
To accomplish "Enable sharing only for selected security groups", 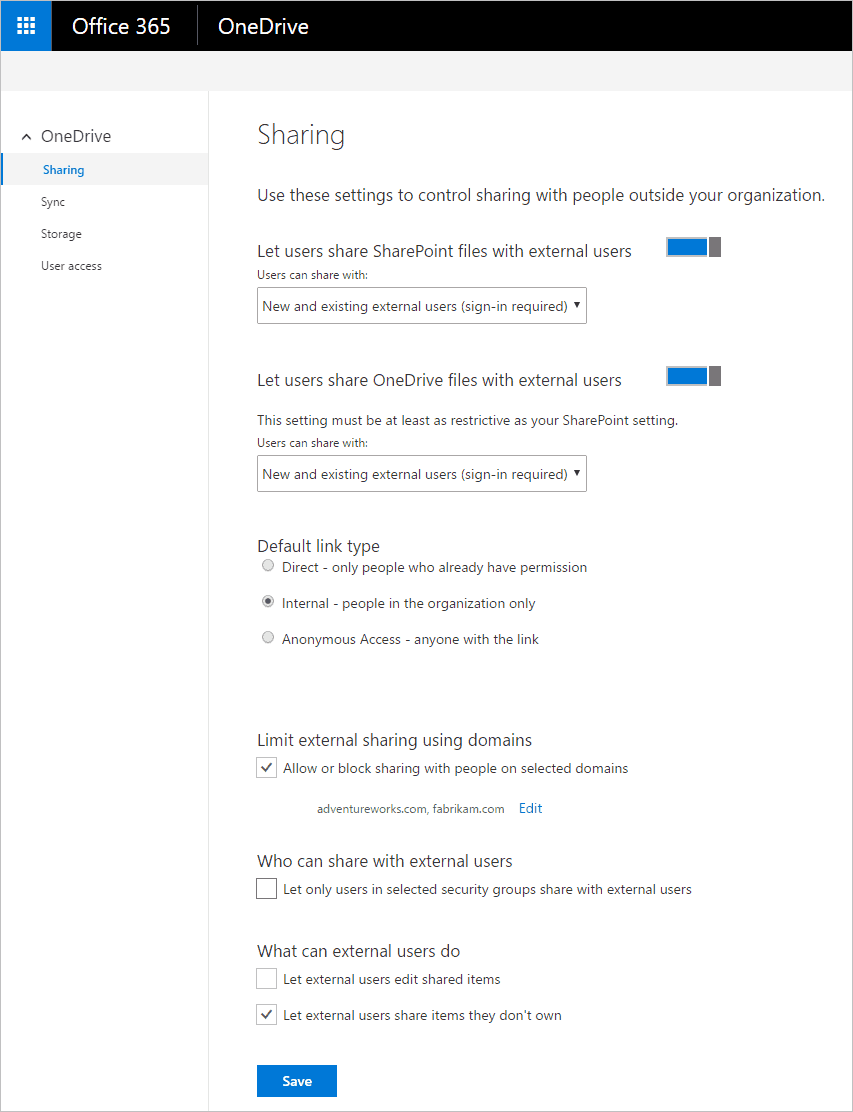I will pos(266,888).
